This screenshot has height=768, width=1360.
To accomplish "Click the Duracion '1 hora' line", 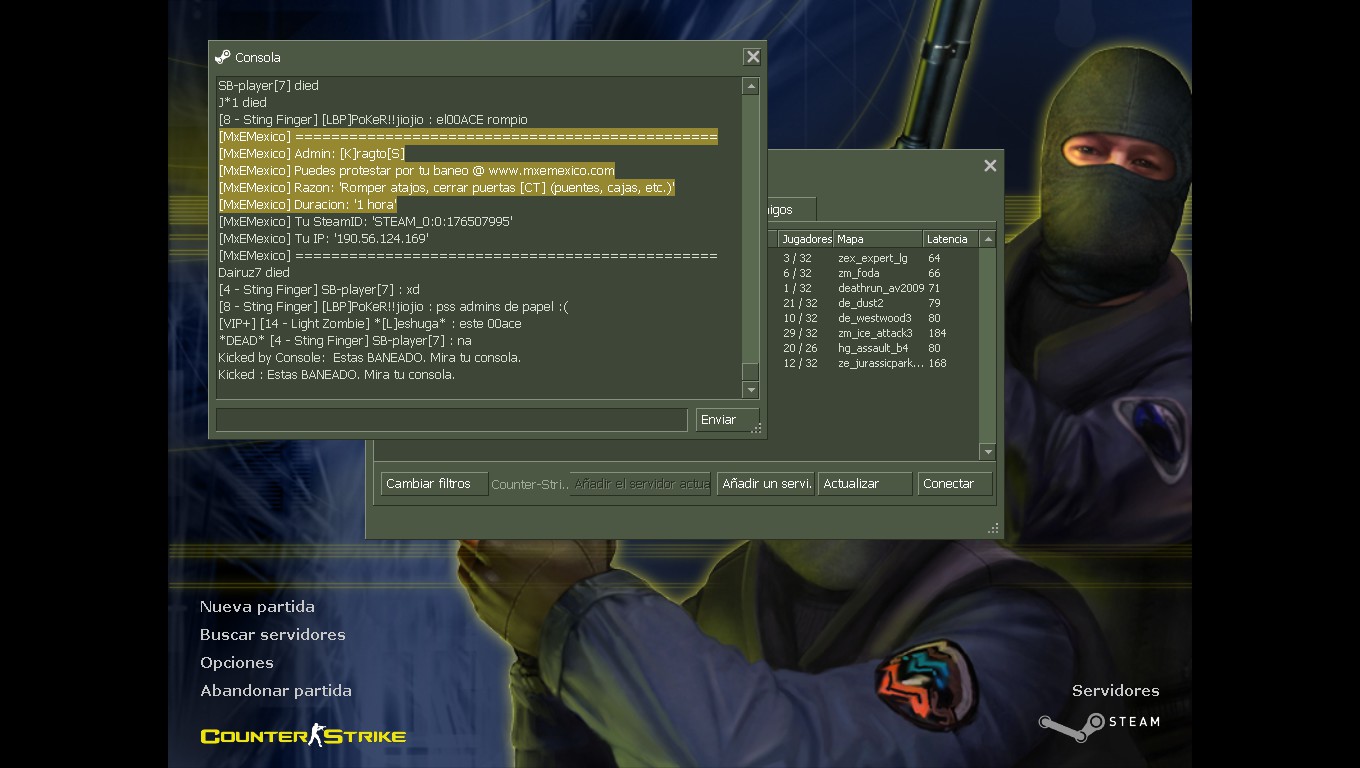I will (308, 205).
